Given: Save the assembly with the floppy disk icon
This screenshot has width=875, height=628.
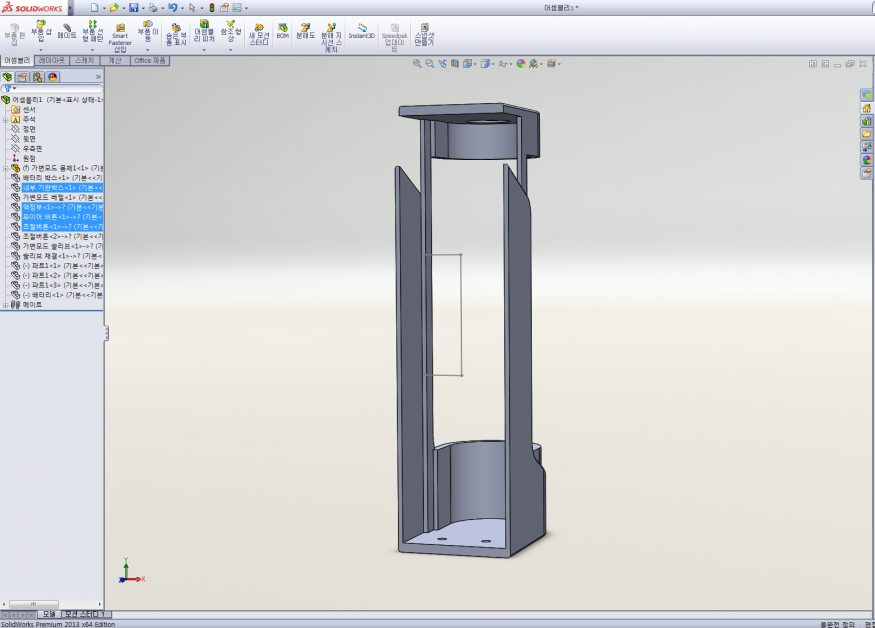Looking at the screenshot, I should tap(133, 8).
